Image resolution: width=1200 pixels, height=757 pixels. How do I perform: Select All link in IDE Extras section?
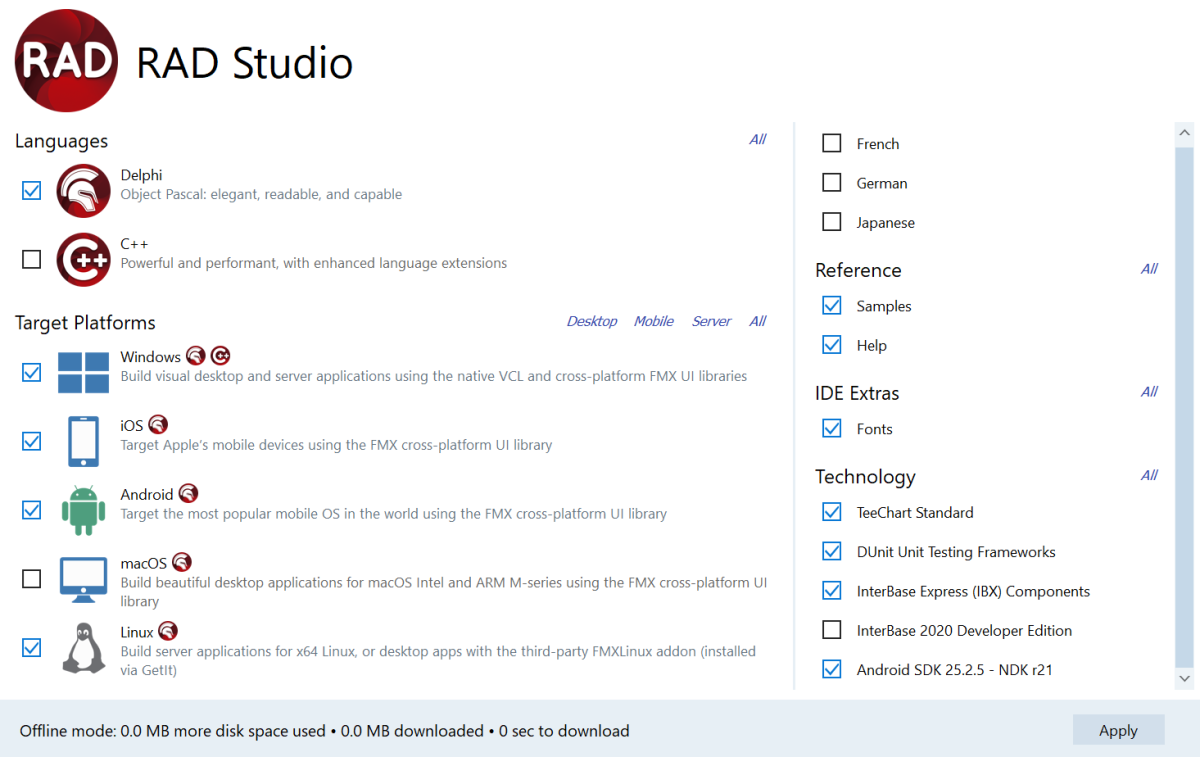point(1150,391)
